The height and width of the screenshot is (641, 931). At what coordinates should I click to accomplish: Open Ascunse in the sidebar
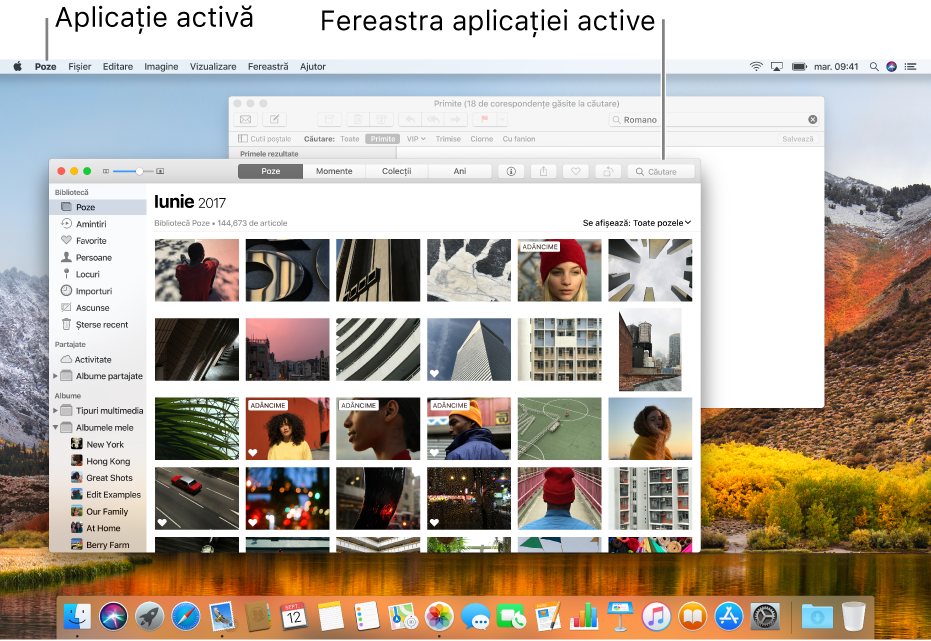pyautogui.click(x=92, y=308)
